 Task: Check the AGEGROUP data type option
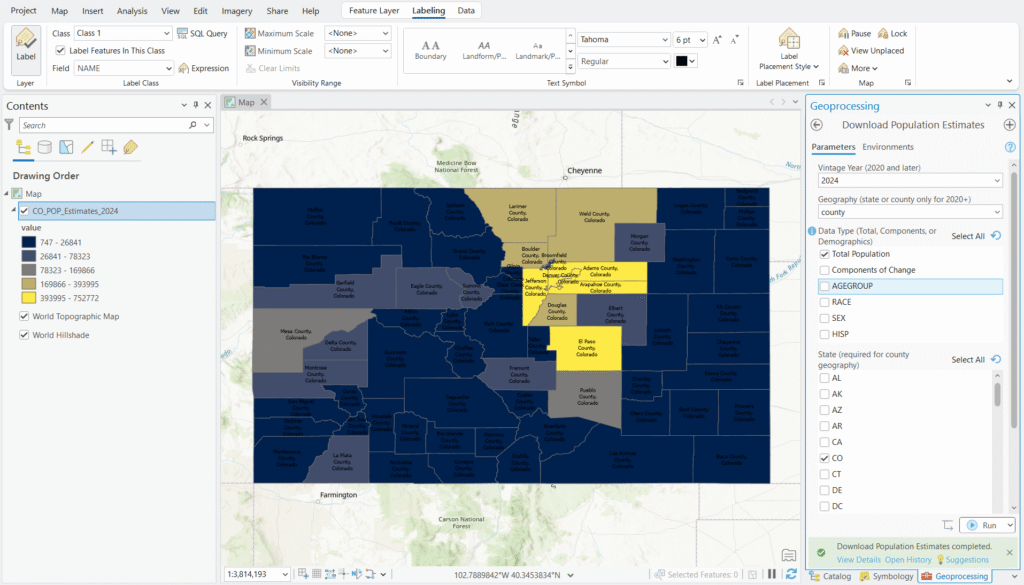(x=824, y=287)
